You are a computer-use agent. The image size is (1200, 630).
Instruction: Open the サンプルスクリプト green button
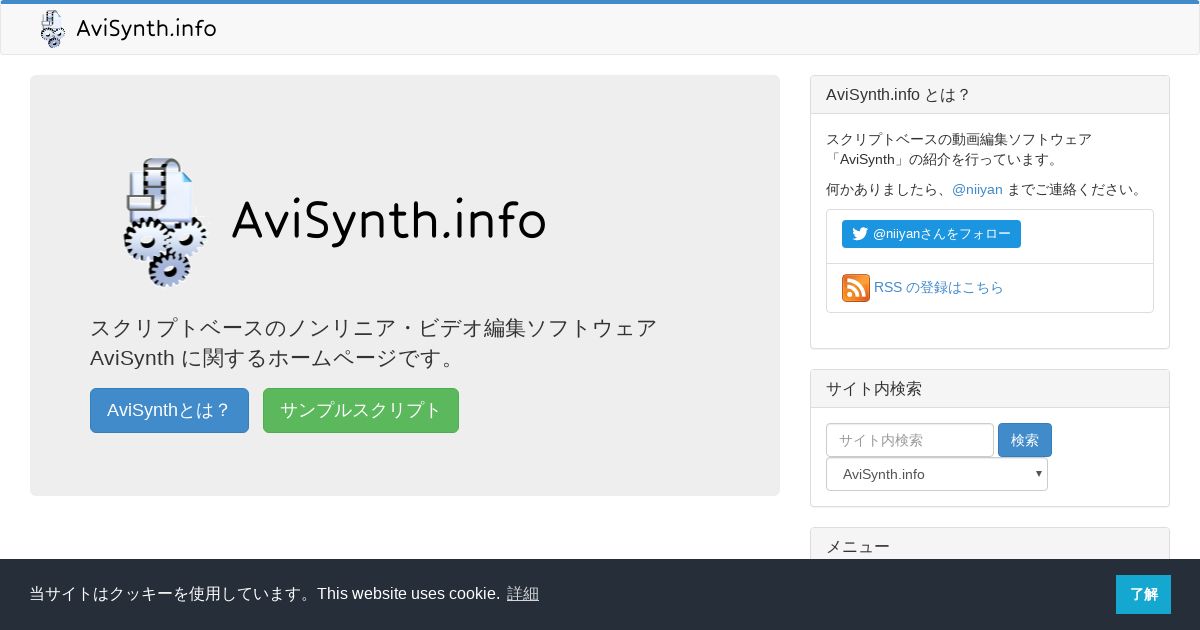[361, 410]
